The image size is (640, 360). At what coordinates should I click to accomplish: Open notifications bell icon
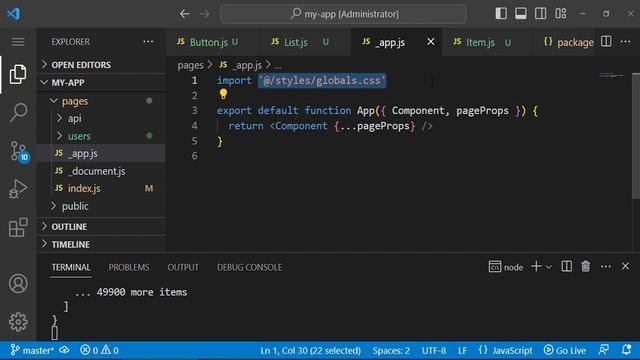pos(627,350)
